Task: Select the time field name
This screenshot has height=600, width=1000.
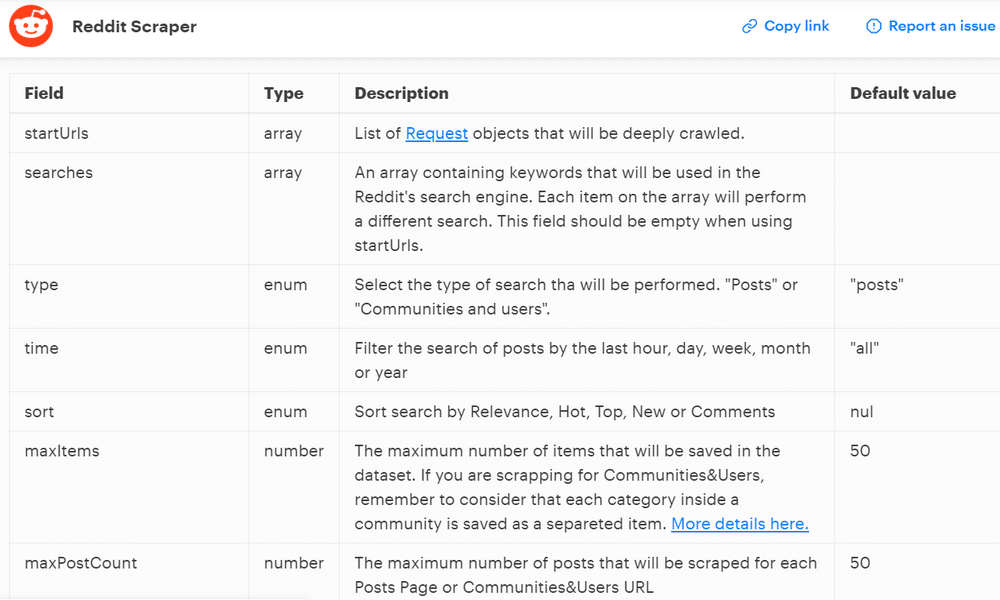Action: coord(41,348)
